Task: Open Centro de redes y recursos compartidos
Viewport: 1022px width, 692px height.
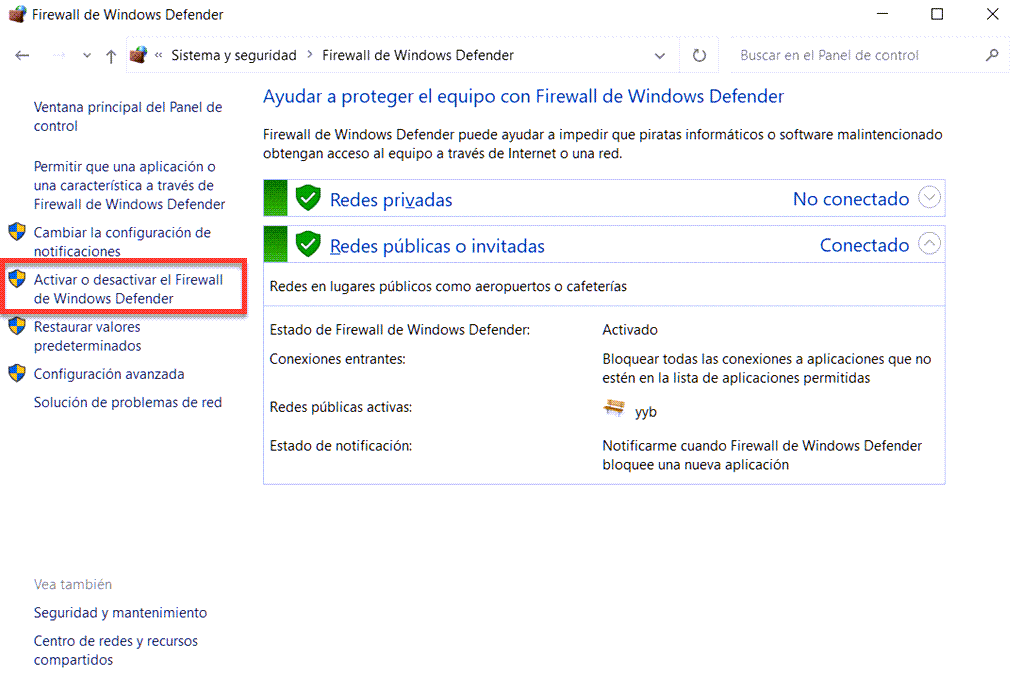Action: point(116,650)
